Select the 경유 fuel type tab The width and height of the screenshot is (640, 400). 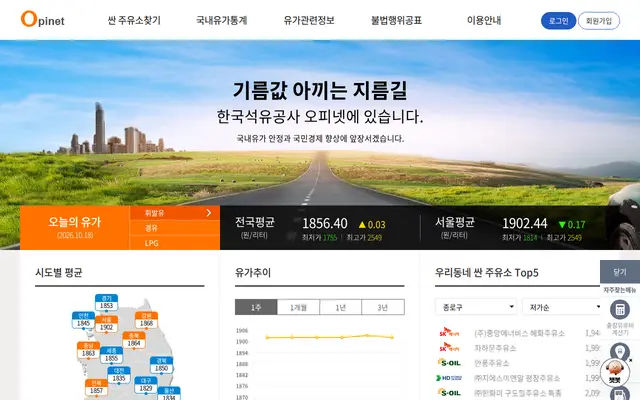click(x=175, y=228)
